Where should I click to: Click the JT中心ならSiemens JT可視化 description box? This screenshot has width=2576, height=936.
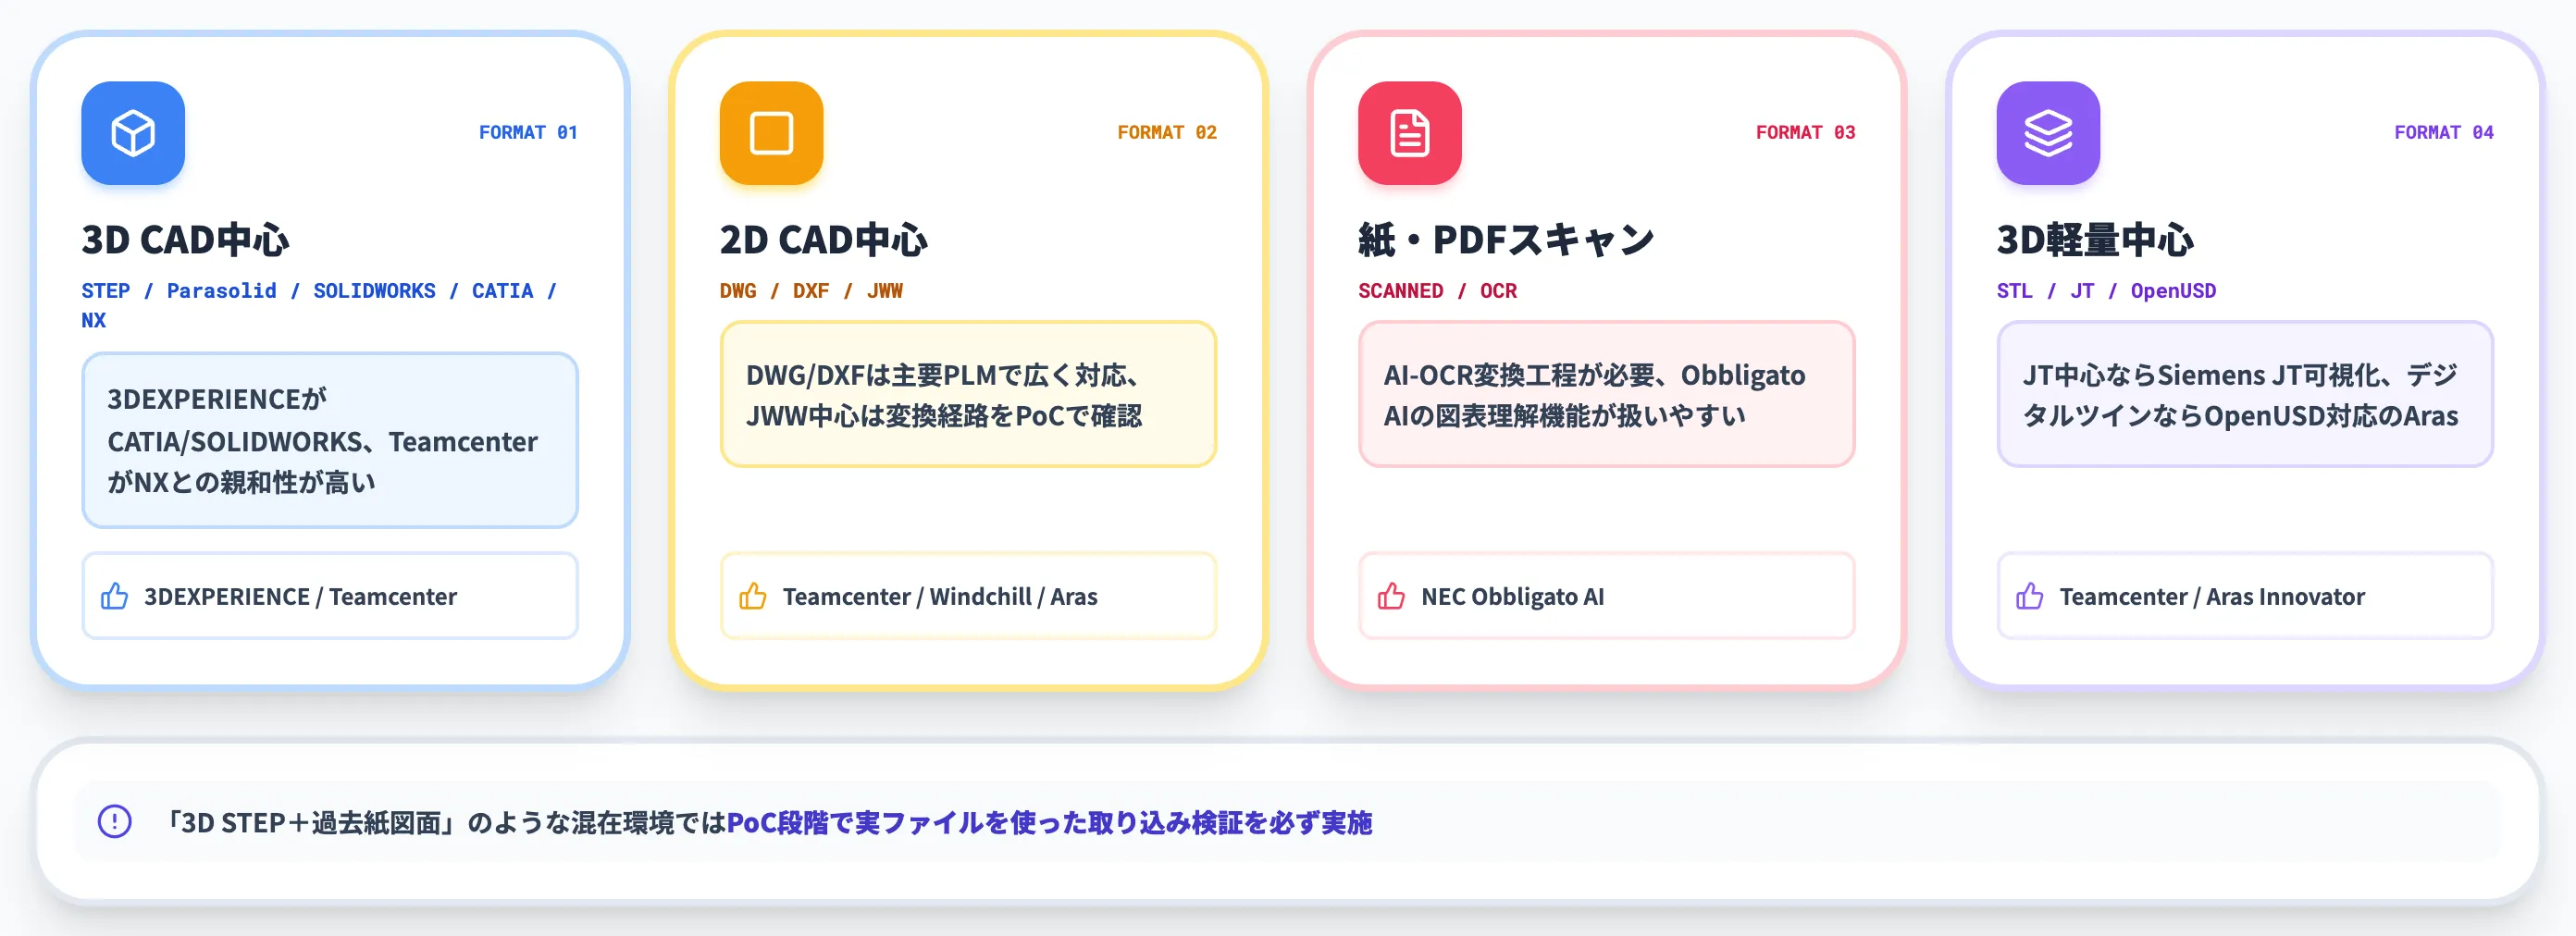2245,394
